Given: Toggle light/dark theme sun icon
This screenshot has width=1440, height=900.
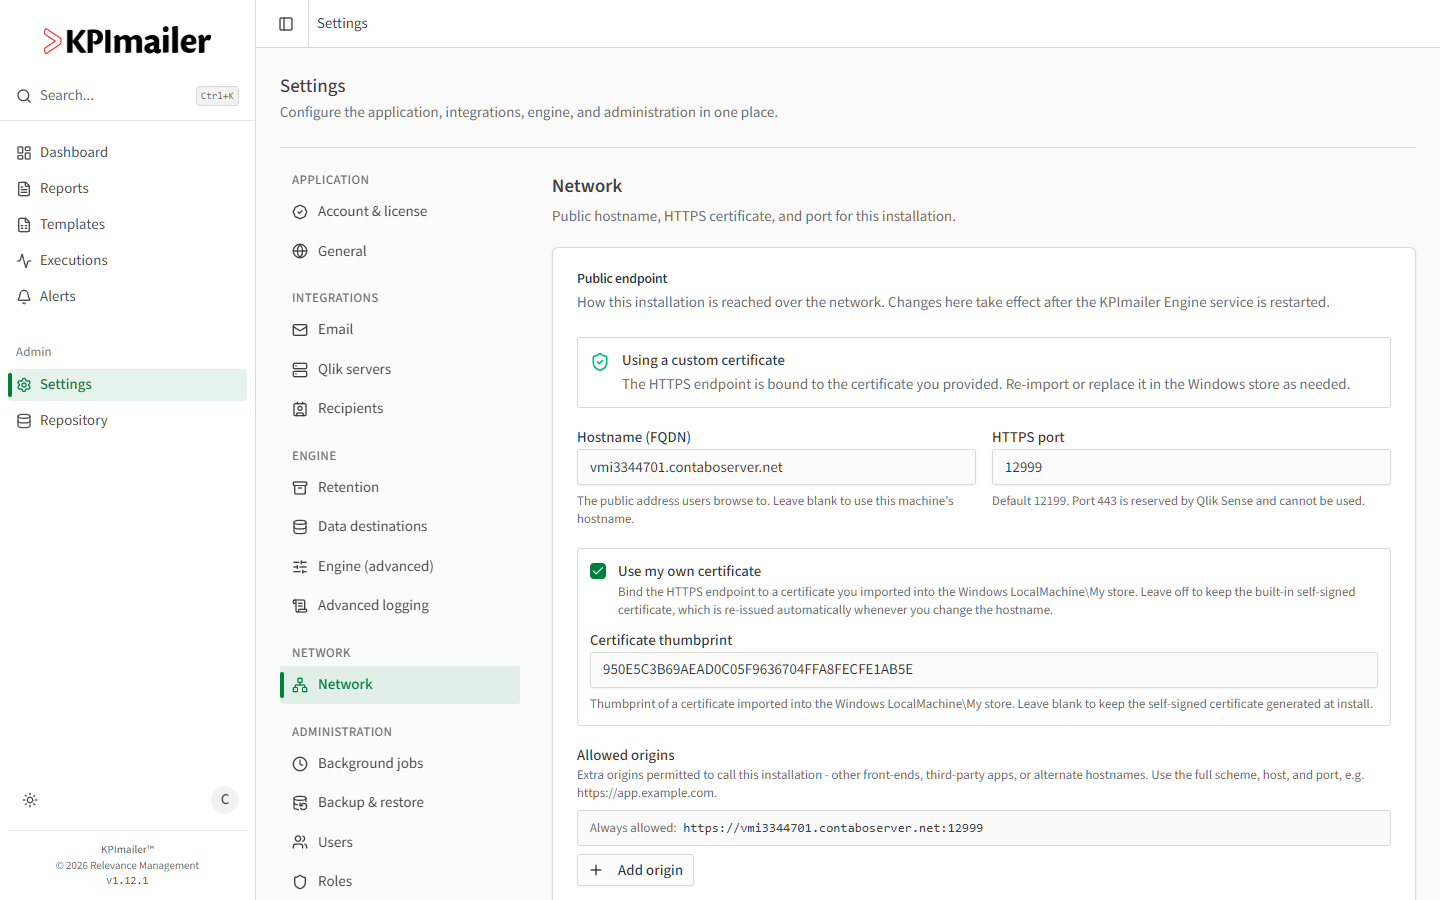Looking at the screenshot, I should pyautogui.click(x=30, y=800).
